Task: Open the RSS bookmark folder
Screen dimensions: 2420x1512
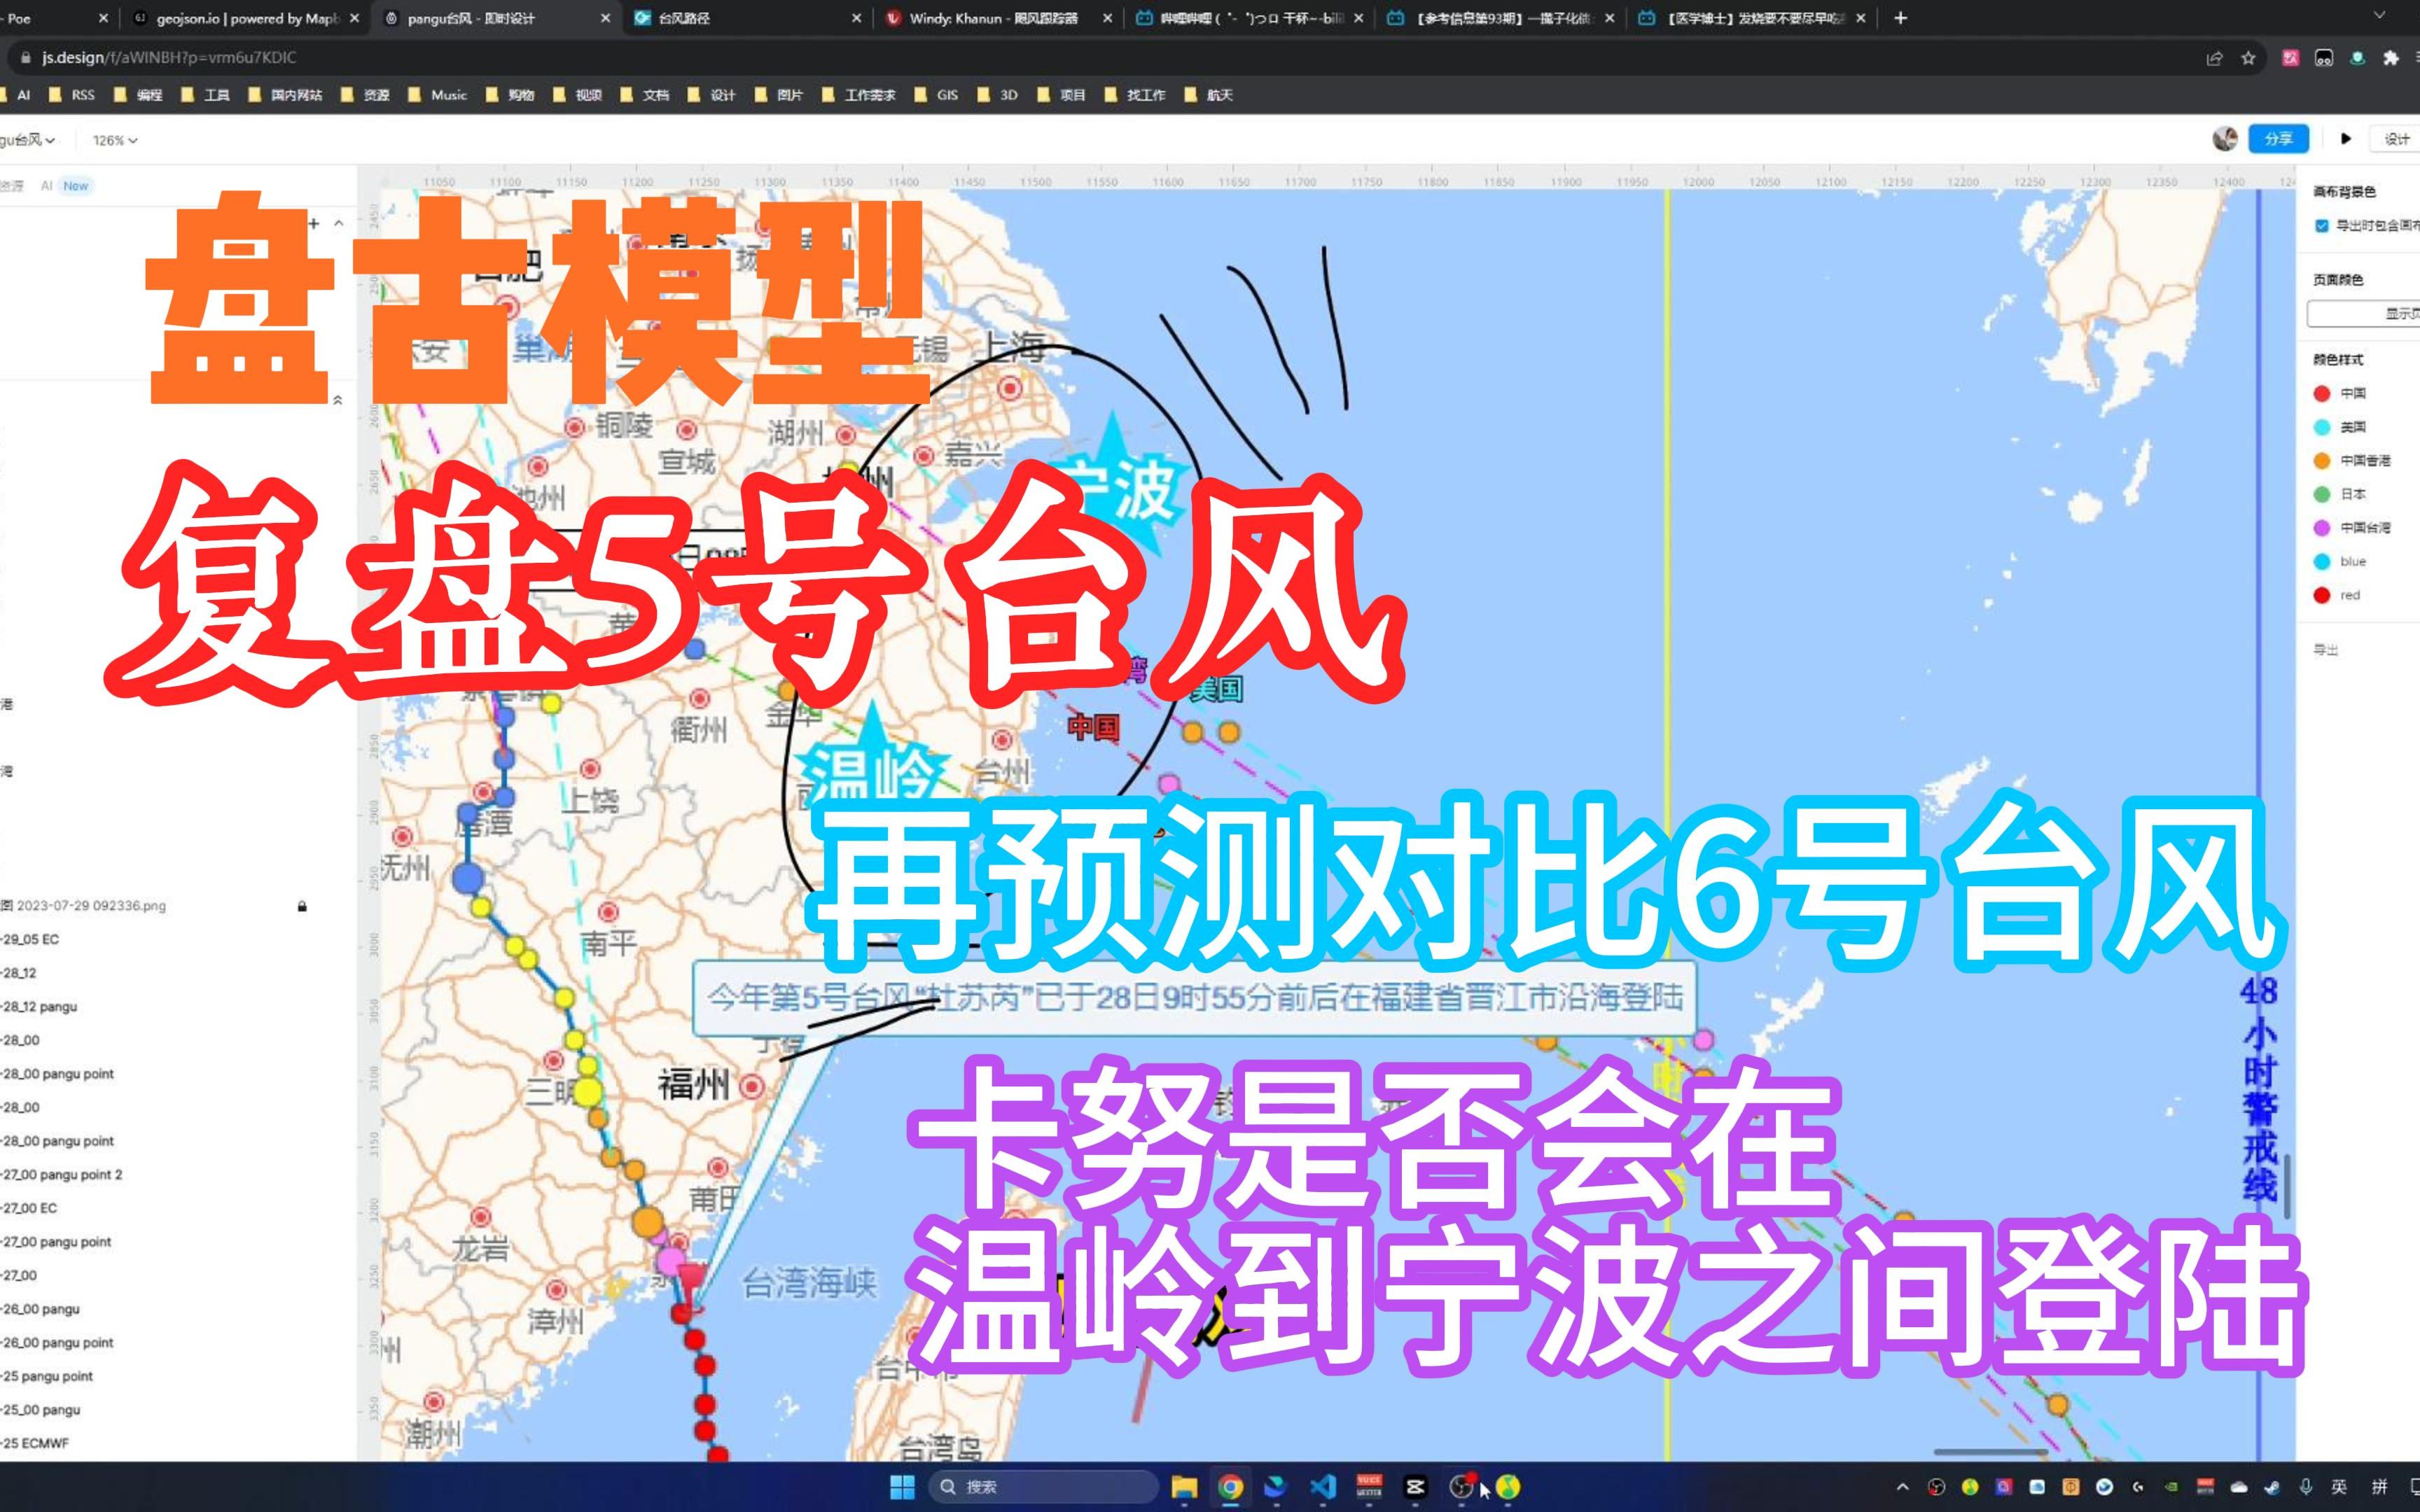Action: (x=72, y=95)
